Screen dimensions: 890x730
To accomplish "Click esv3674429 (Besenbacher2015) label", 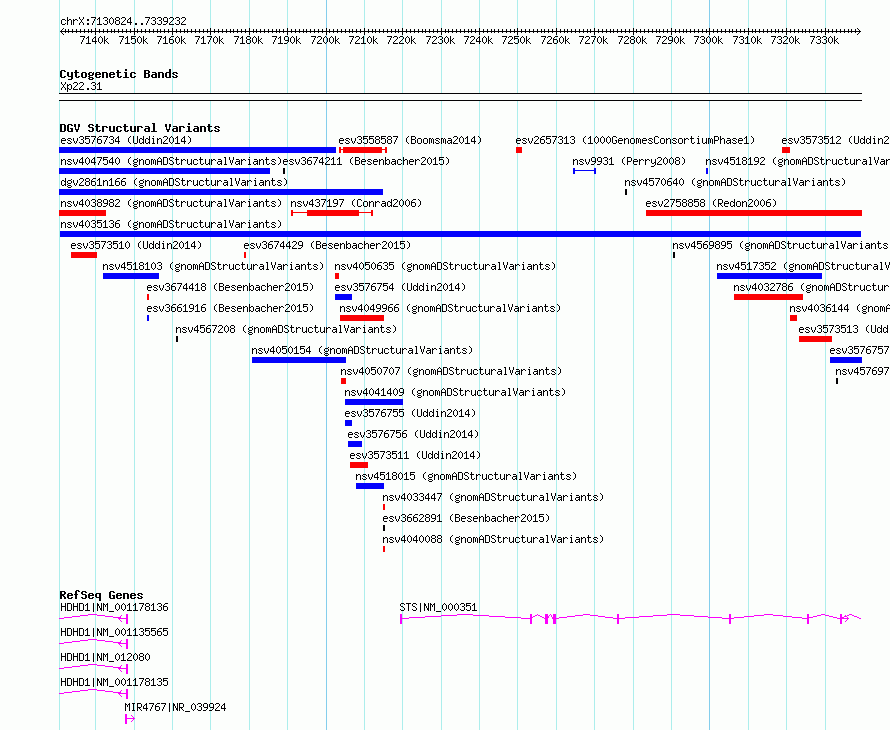I will 327,245.
